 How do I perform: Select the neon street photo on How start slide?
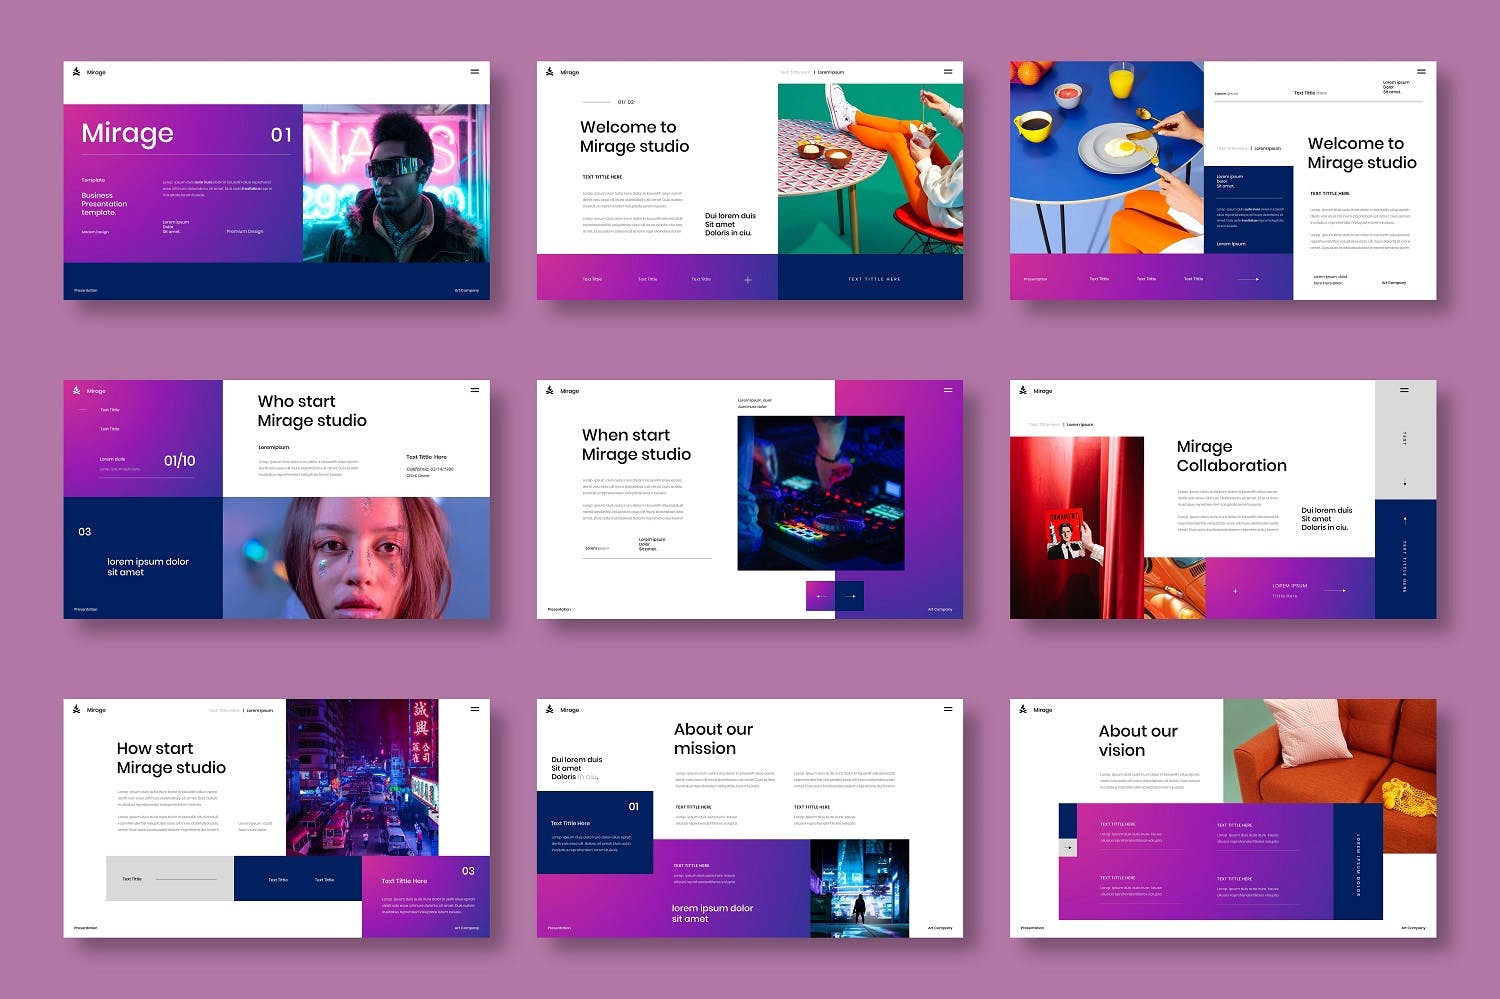point(362,776)
